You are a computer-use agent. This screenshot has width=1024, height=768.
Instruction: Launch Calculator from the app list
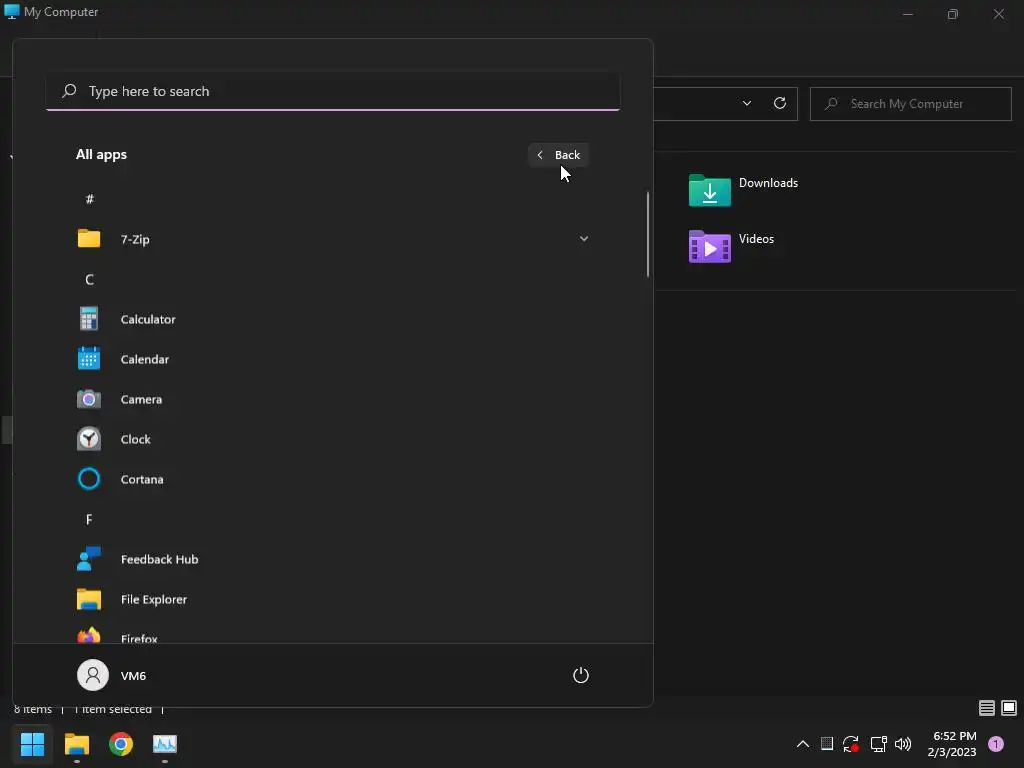coord(333,319)
